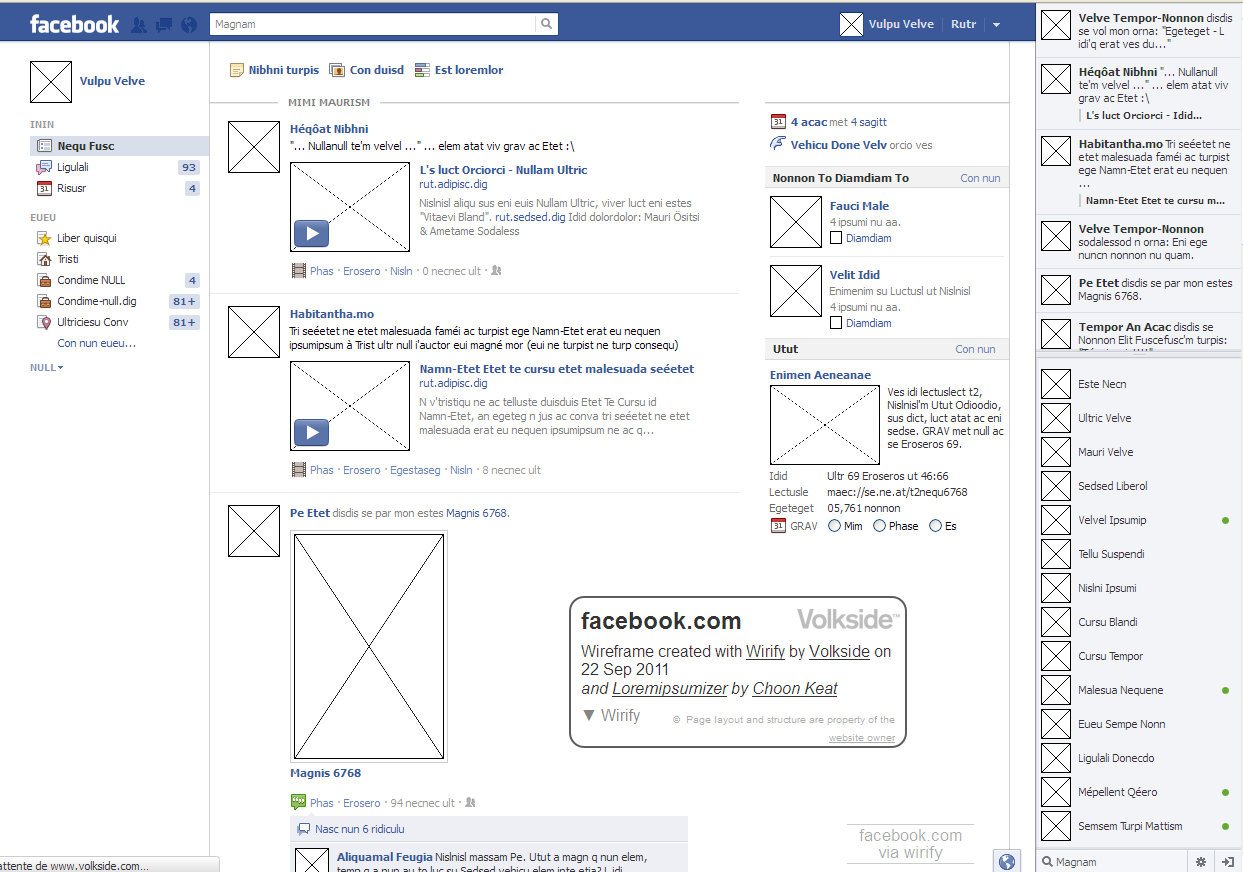Click Ultriciesu Conv icon

coord(44,322)
